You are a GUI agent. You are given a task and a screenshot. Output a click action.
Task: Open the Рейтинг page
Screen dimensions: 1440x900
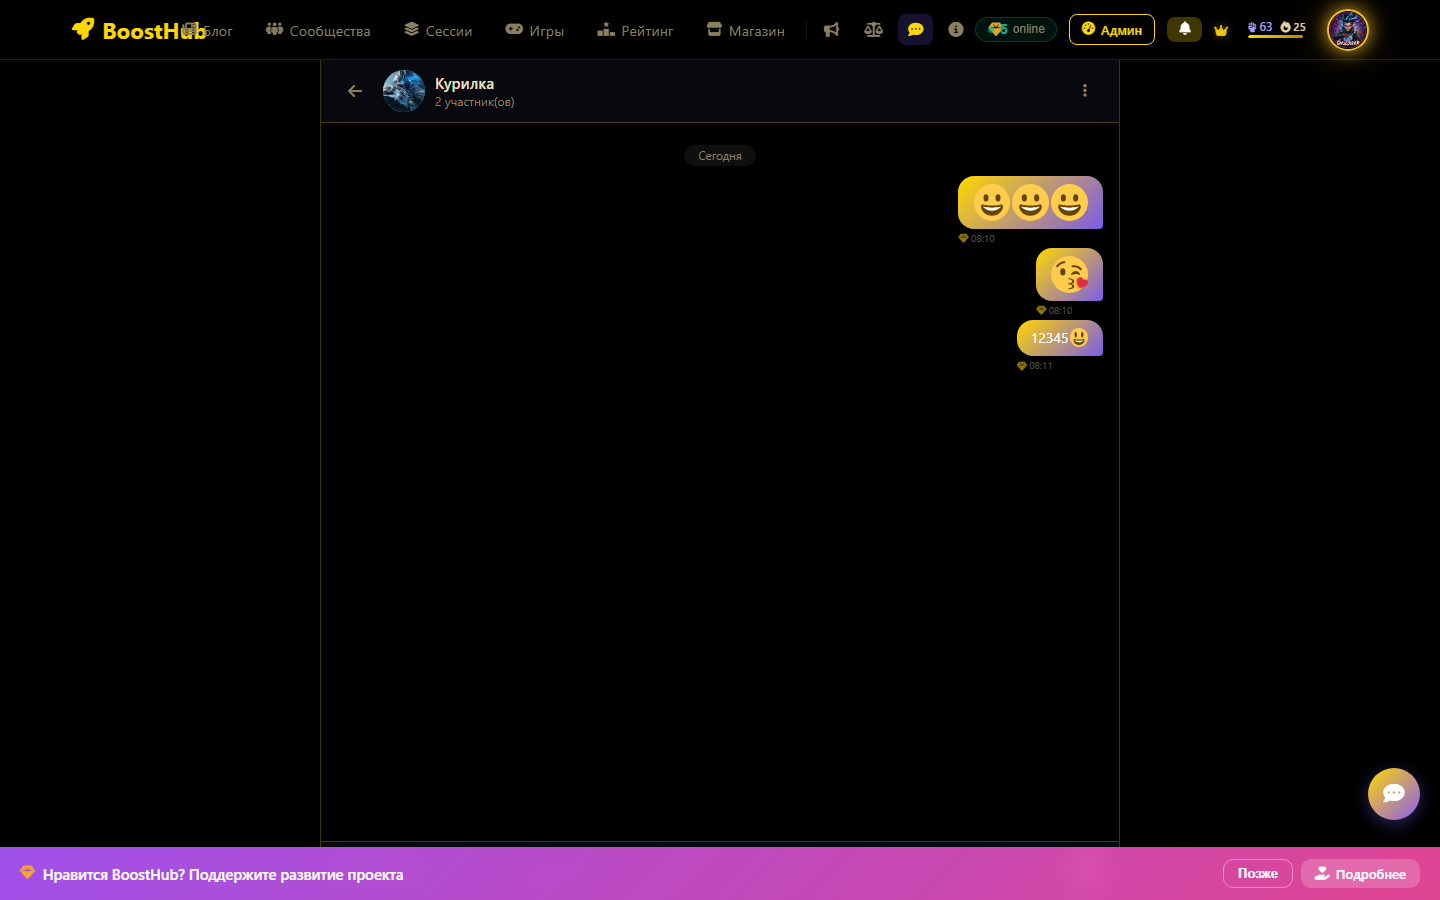pos(635,31)
